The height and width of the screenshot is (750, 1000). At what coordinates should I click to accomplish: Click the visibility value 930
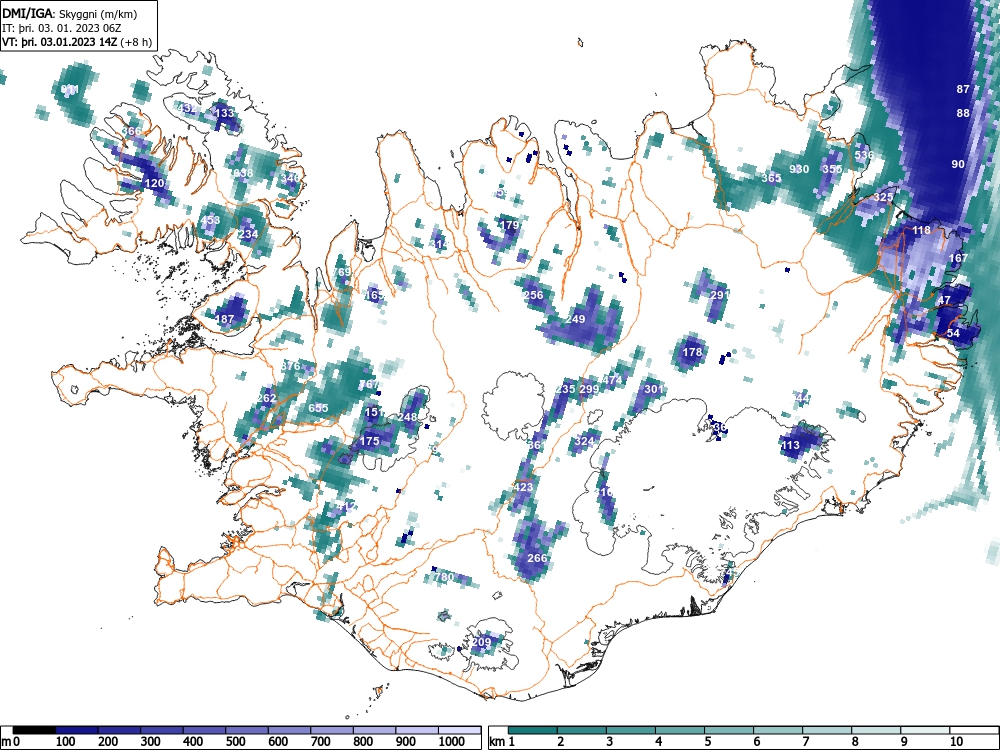799,169
